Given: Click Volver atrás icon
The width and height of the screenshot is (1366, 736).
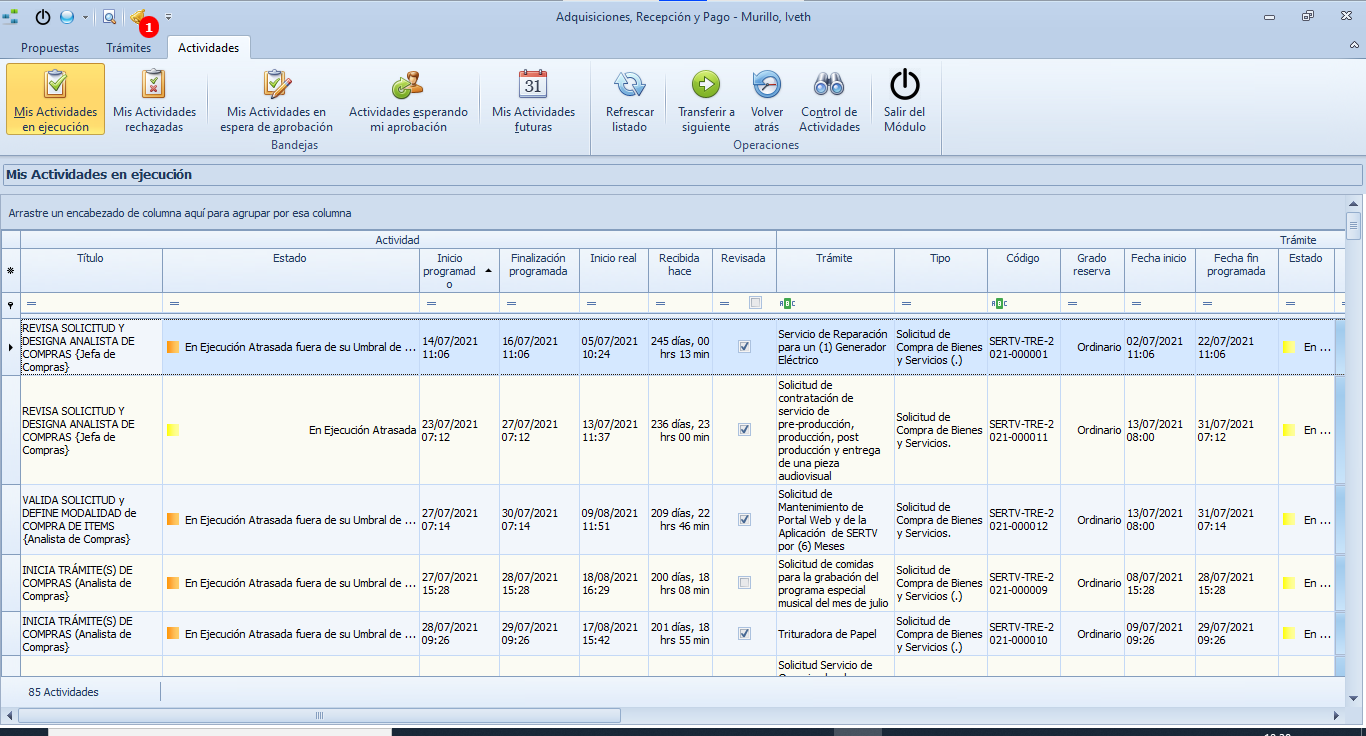Looking at the screenshot, I should click(x=767, y=84).
